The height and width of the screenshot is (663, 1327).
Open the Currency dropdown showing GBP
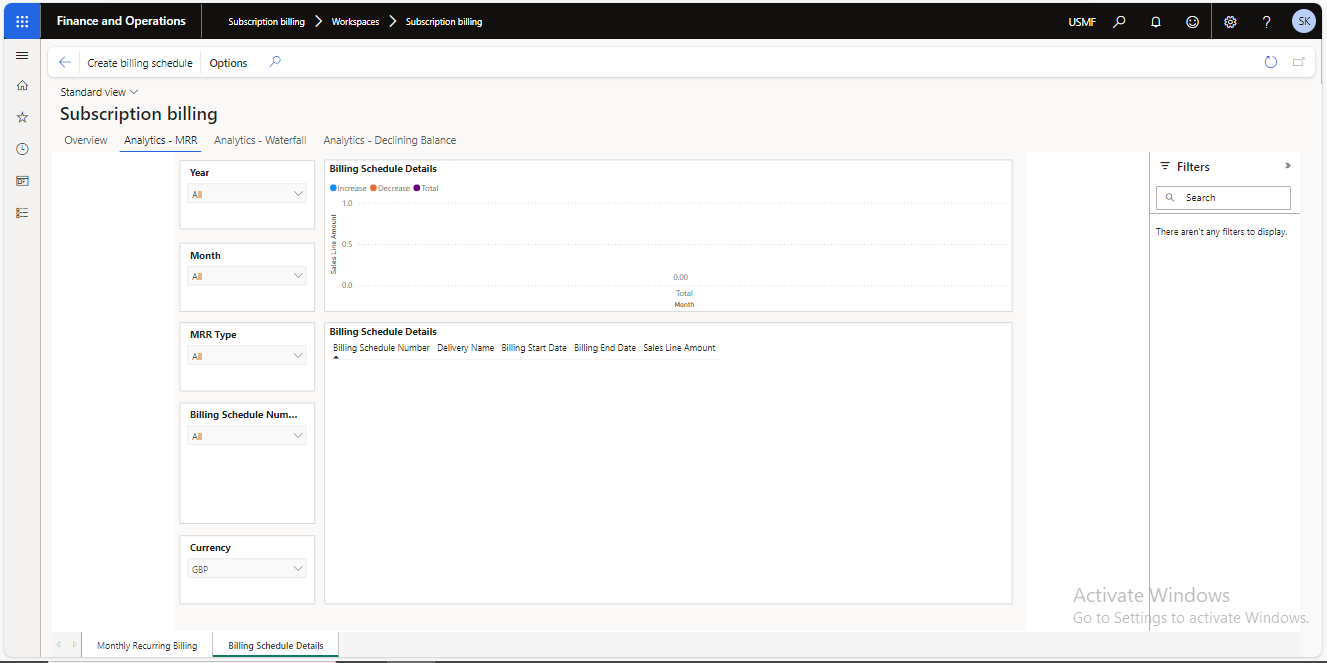[x=247, y=569]
